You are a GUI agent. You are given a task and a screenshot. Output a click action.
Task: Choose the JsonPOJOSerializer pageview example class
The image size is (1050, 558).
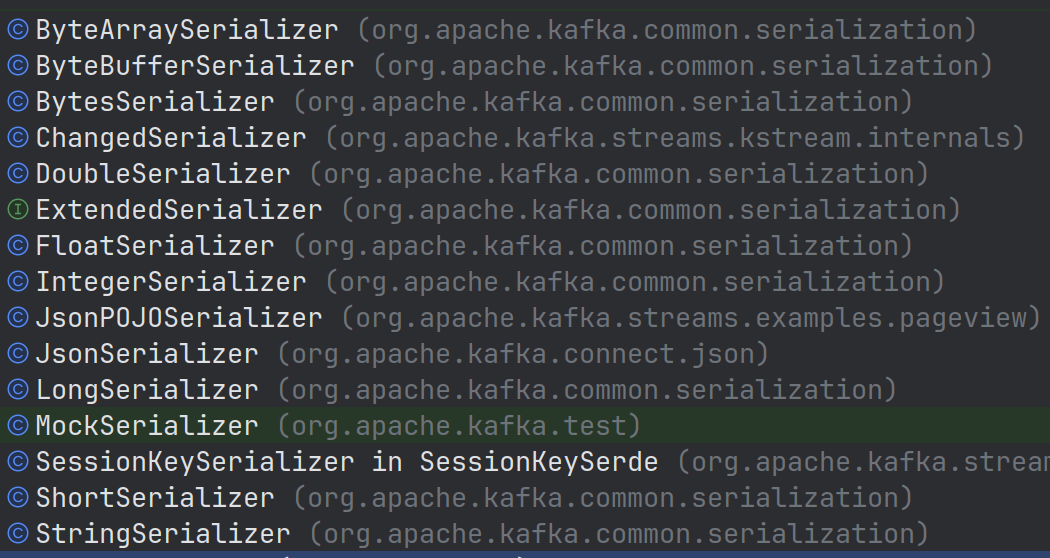(525, 318)
